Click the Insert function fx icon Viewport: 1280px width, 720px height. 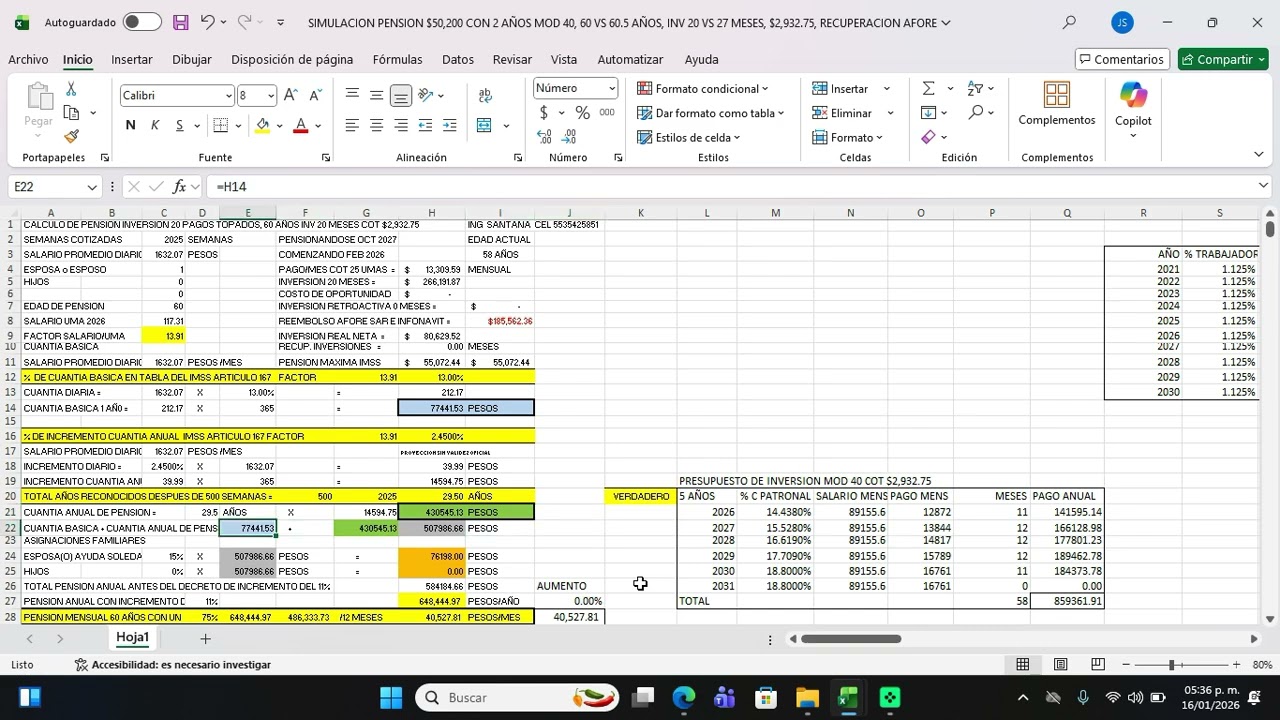(x=180, y=186)
